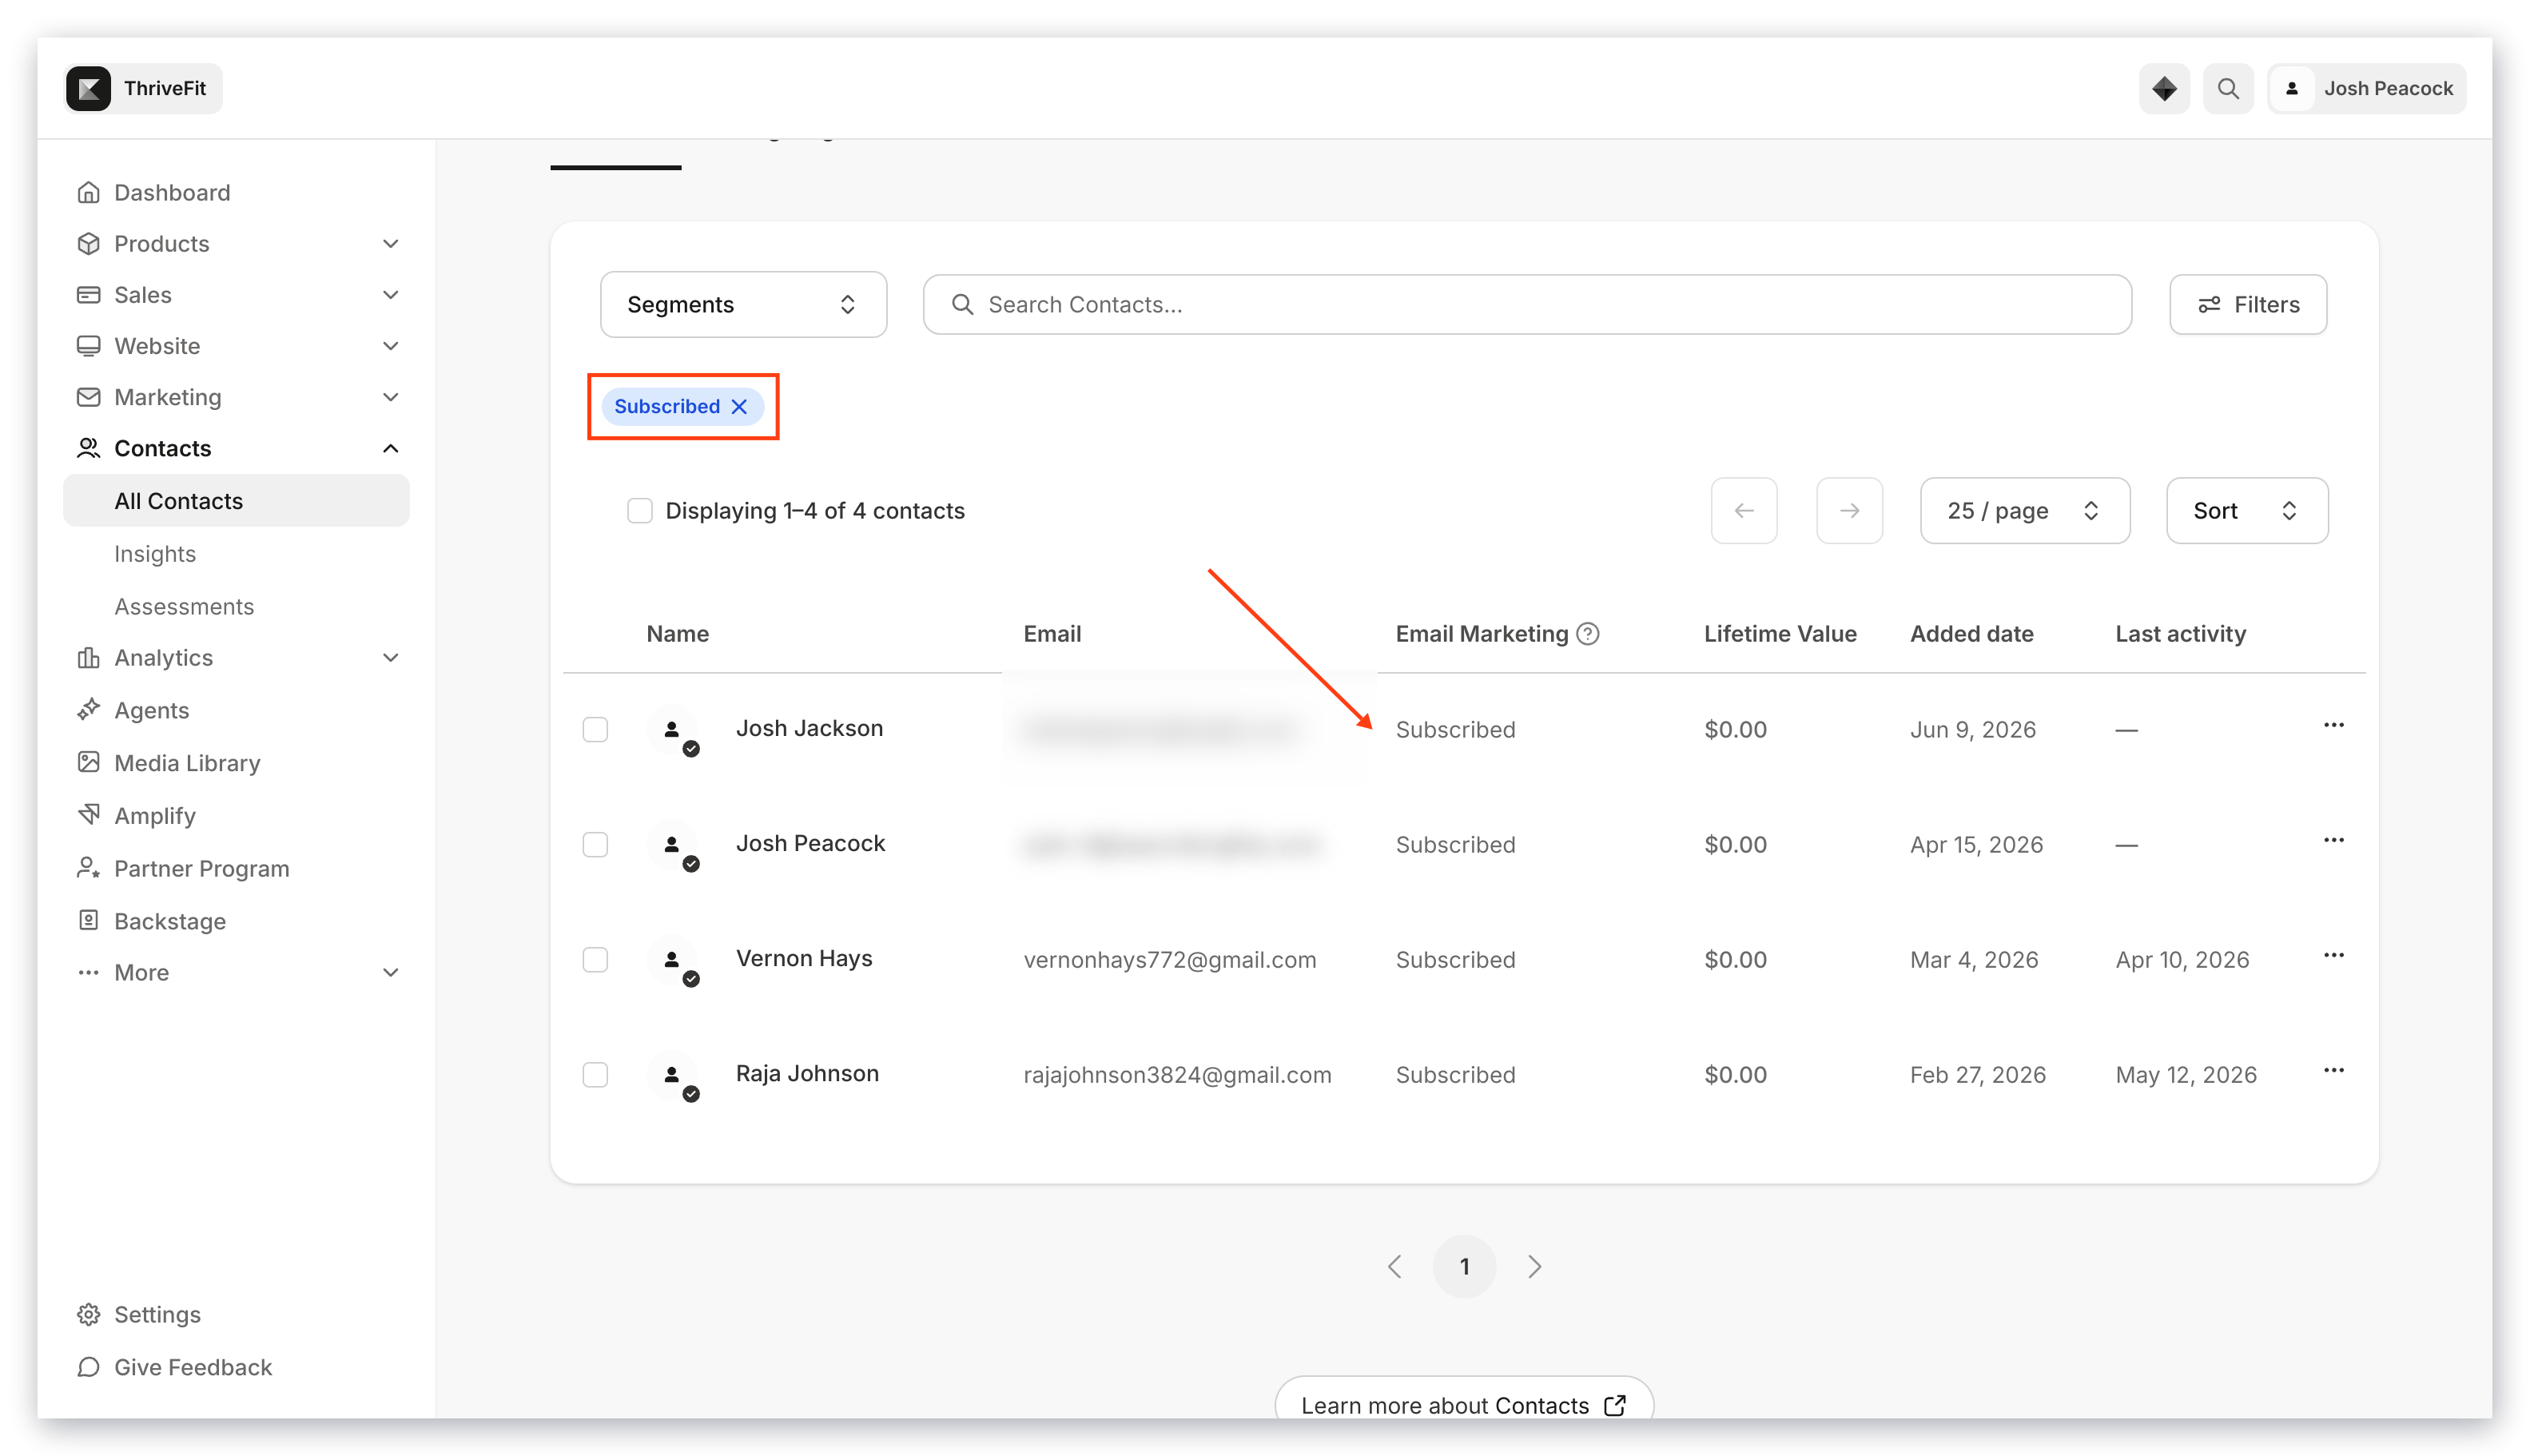Viewport: 2530px width, 1456px height.
Task: Open Raja Johnson contact name
Action: click(807, 1073)
